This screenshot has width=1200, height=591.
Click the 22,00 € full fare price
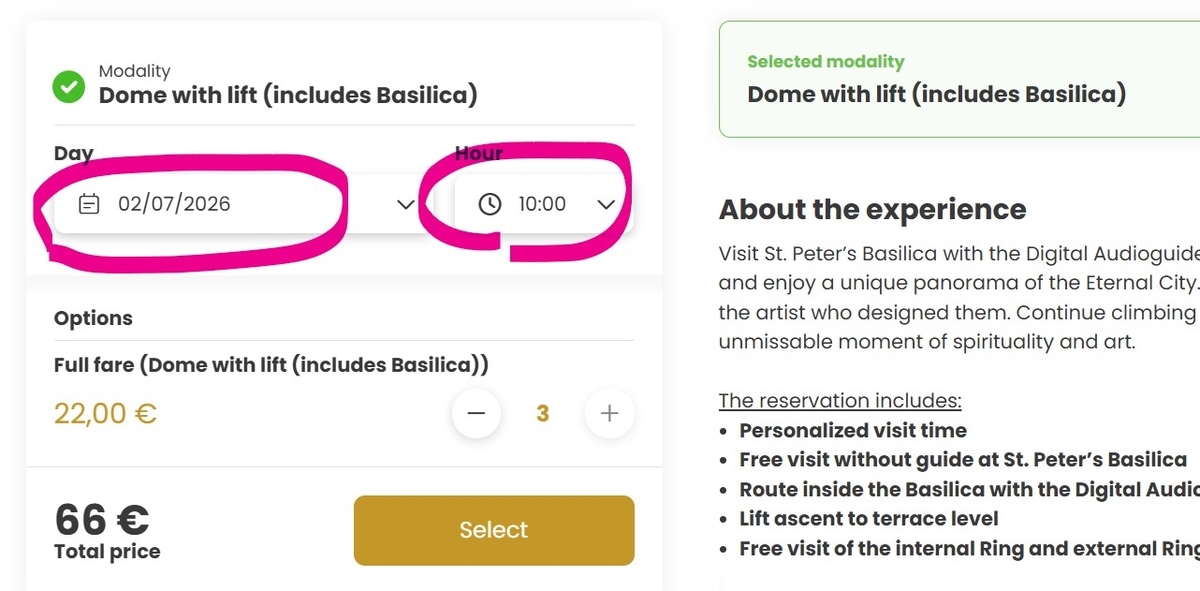[105, 413]
